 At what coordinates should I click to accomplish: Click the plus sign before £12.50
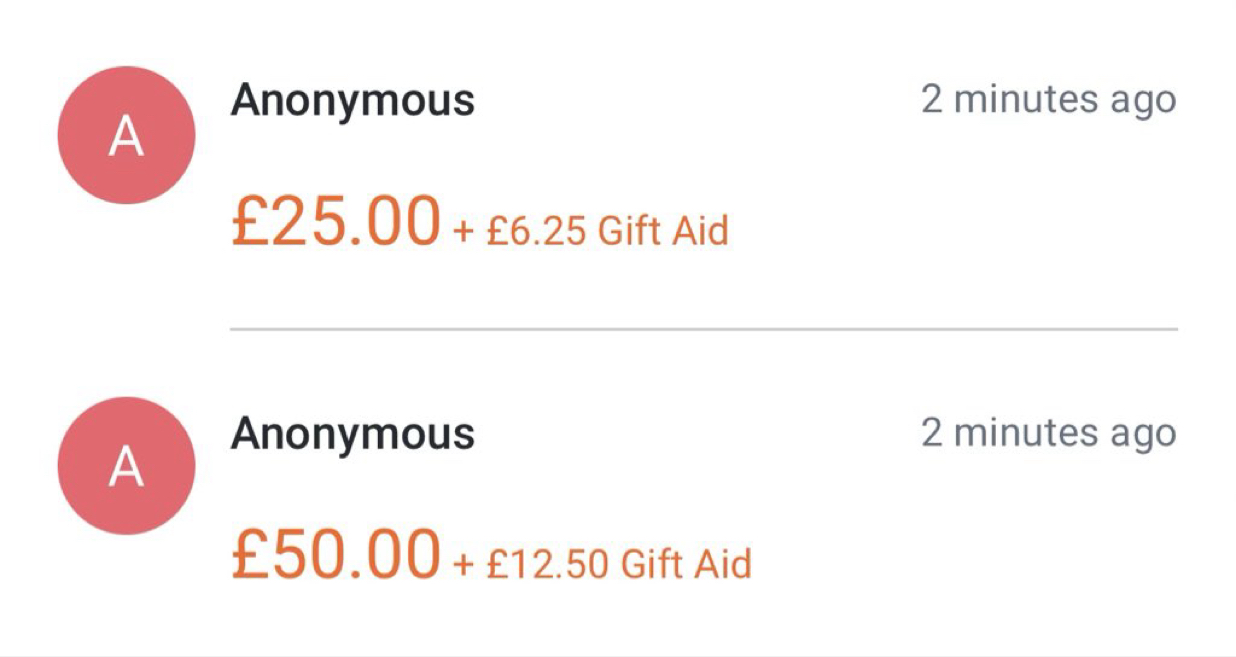coord(462,564)
